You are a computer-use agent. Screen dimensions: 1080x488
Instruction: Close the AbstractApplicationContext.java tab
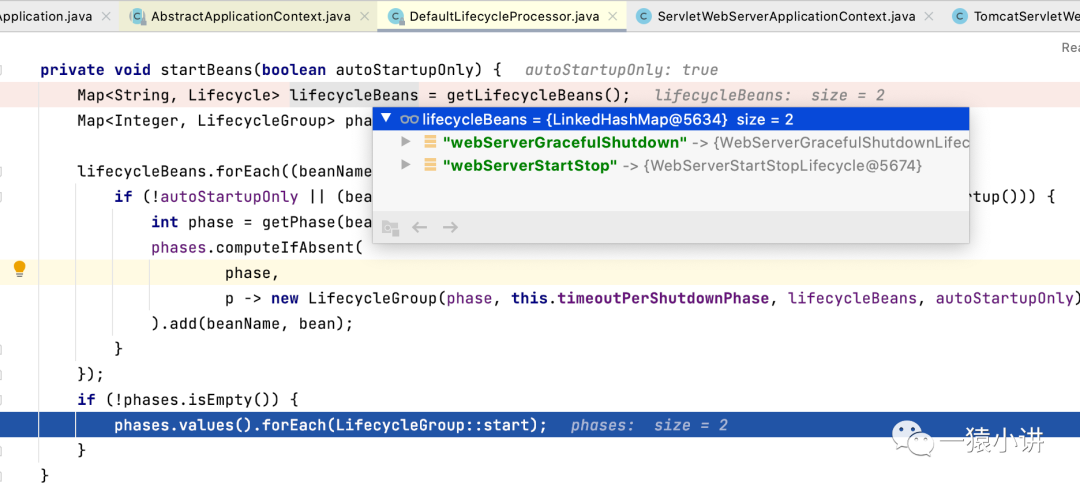coord(363,16)
